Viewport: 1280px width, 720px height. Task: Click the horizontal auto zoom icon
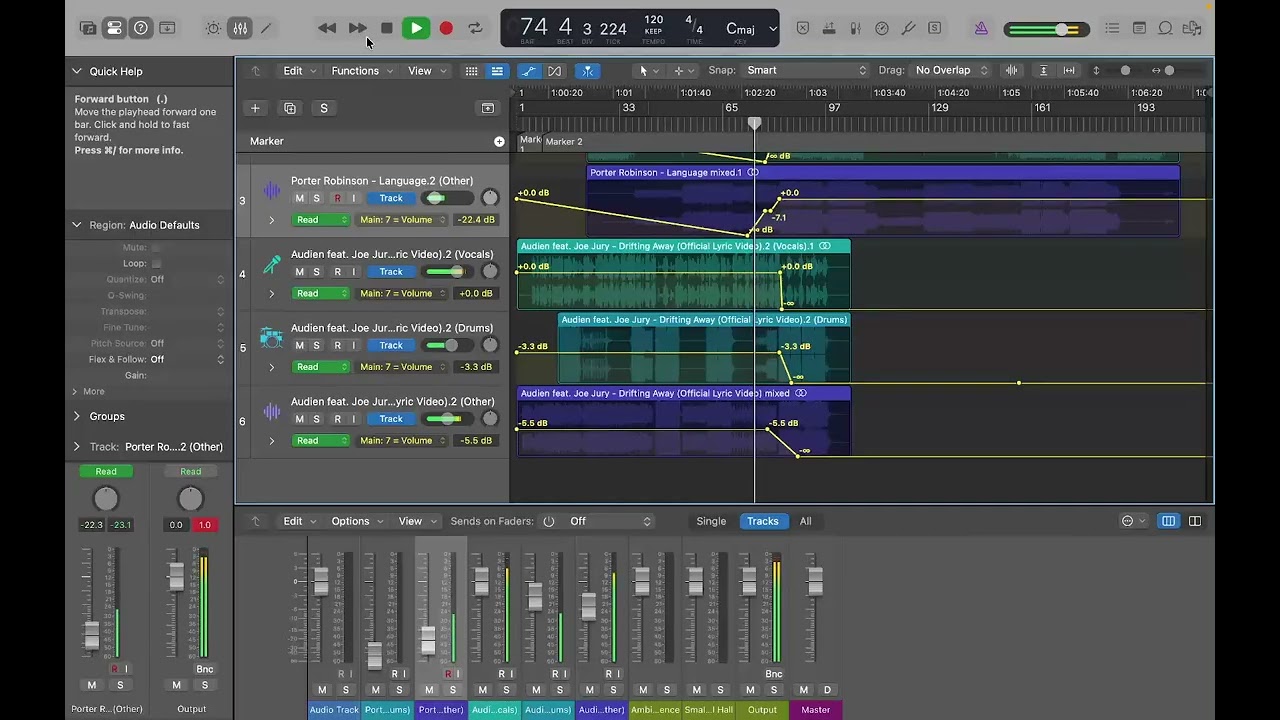(x=1069, y=70)
